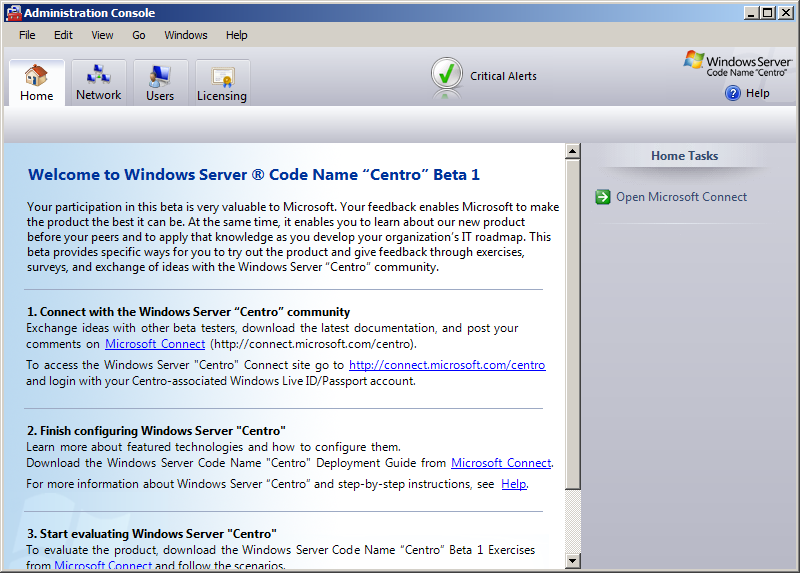
Task: Open the View menu
Action: point(102,35)
